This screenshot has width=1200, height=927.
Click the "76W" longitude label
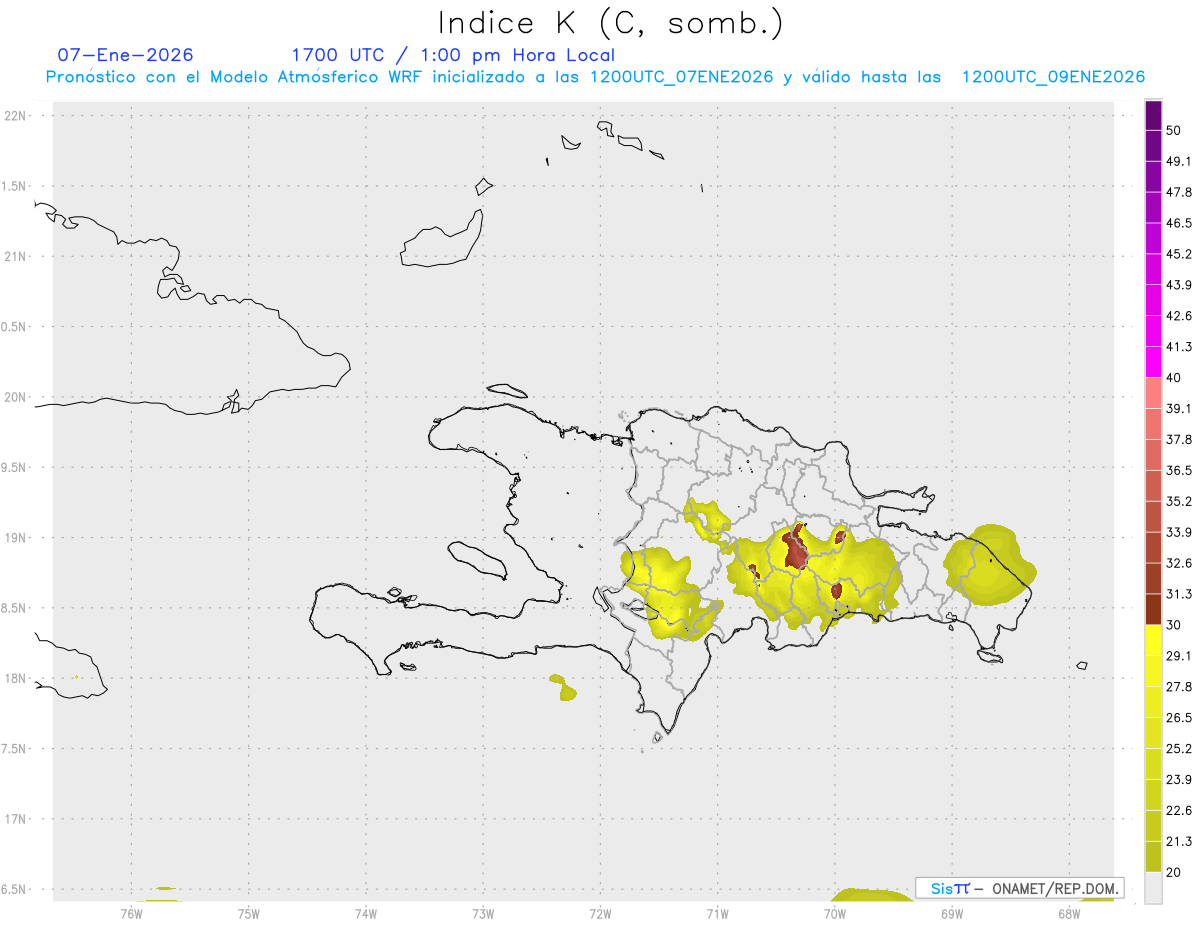pyautogui.click(x=131, y=913)
